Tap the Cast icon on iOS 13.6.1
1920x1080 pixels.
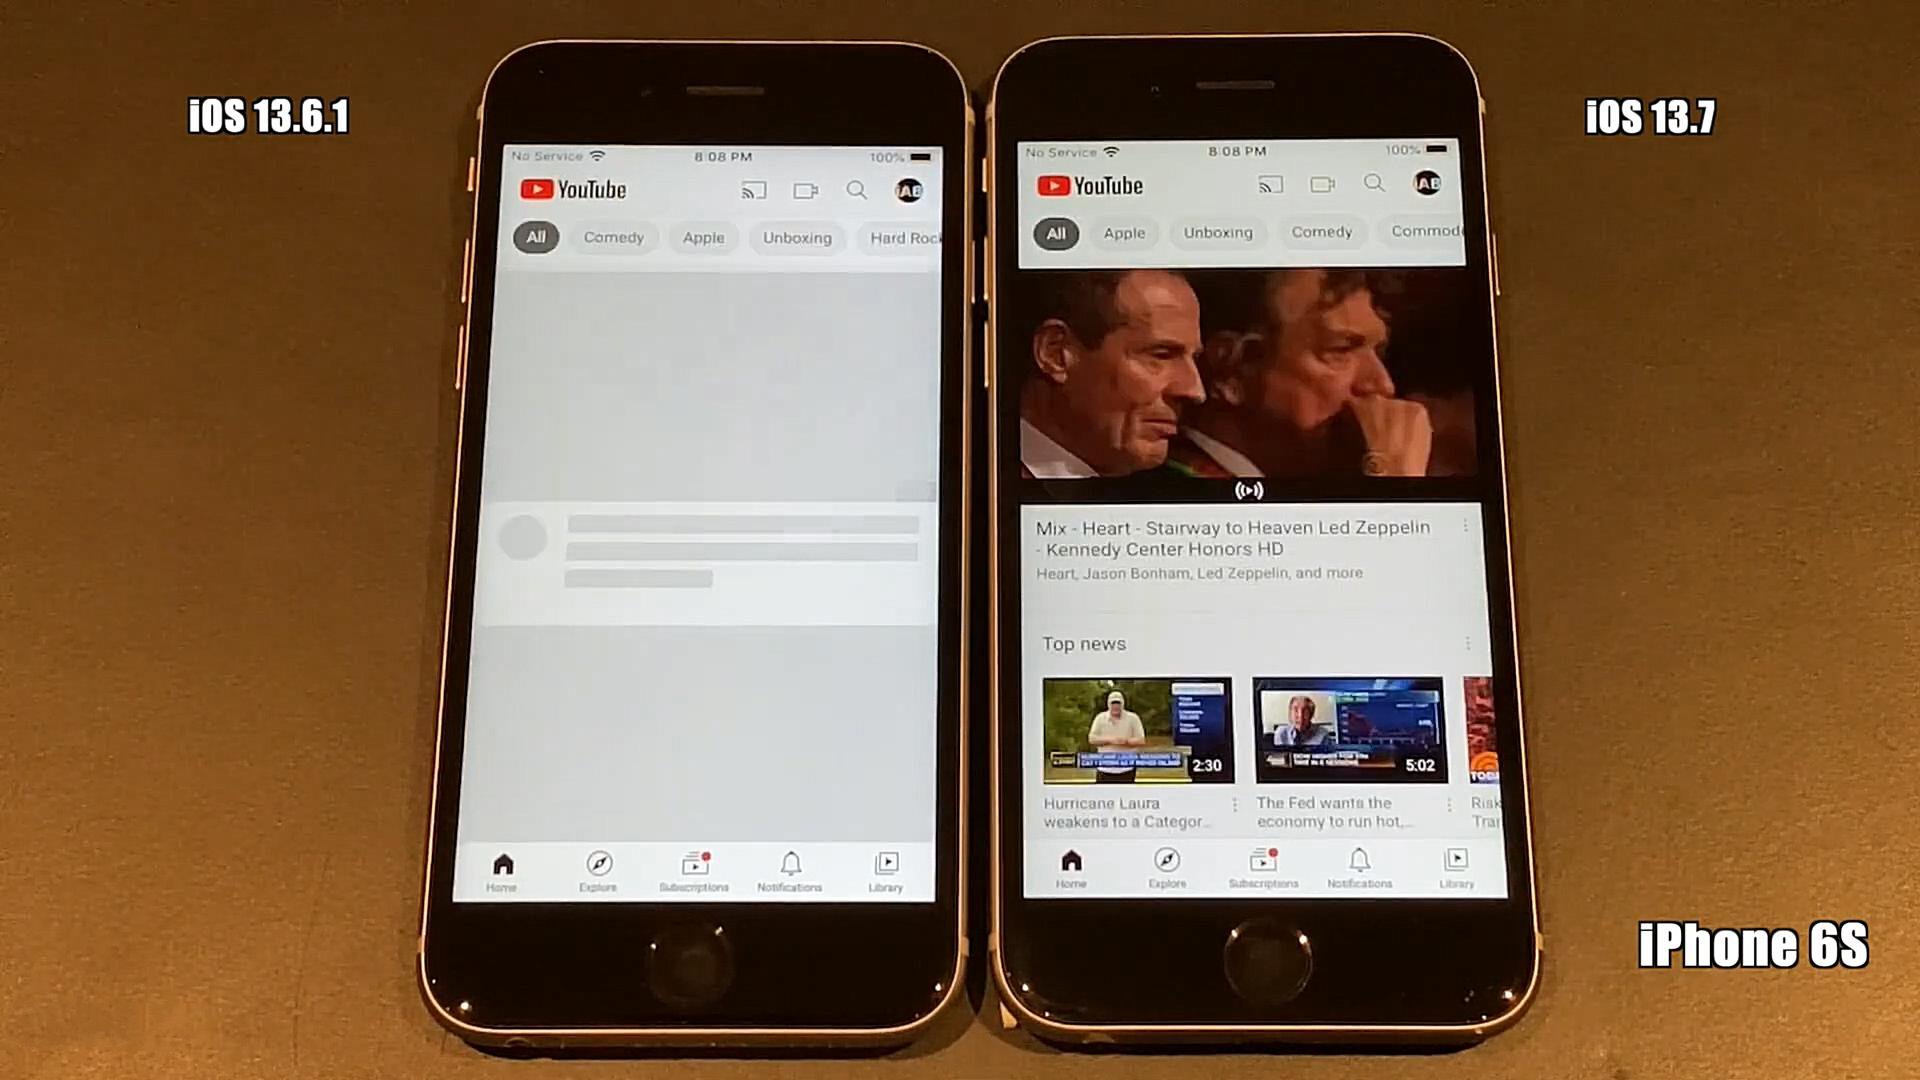pyautogui.click(x=750, y=189)
